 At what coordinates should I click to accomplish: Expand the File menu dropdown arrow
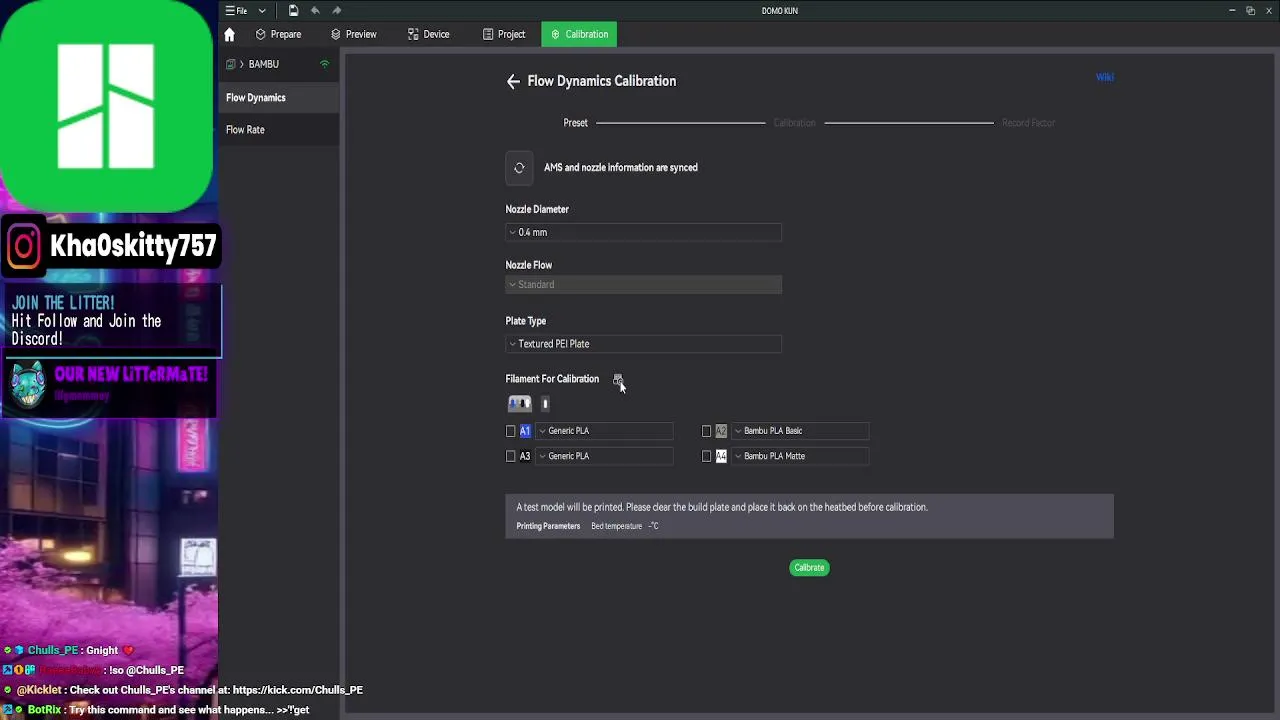tap(262, 11)
